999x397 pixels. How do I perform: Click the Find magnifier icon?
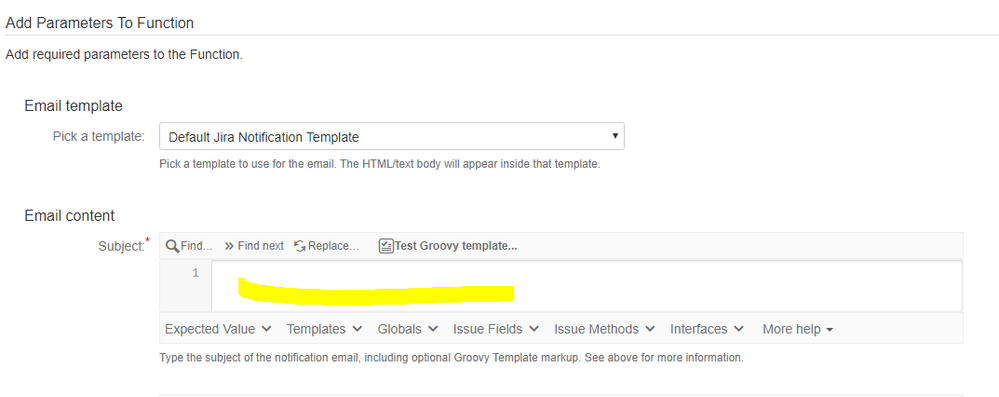172,246
